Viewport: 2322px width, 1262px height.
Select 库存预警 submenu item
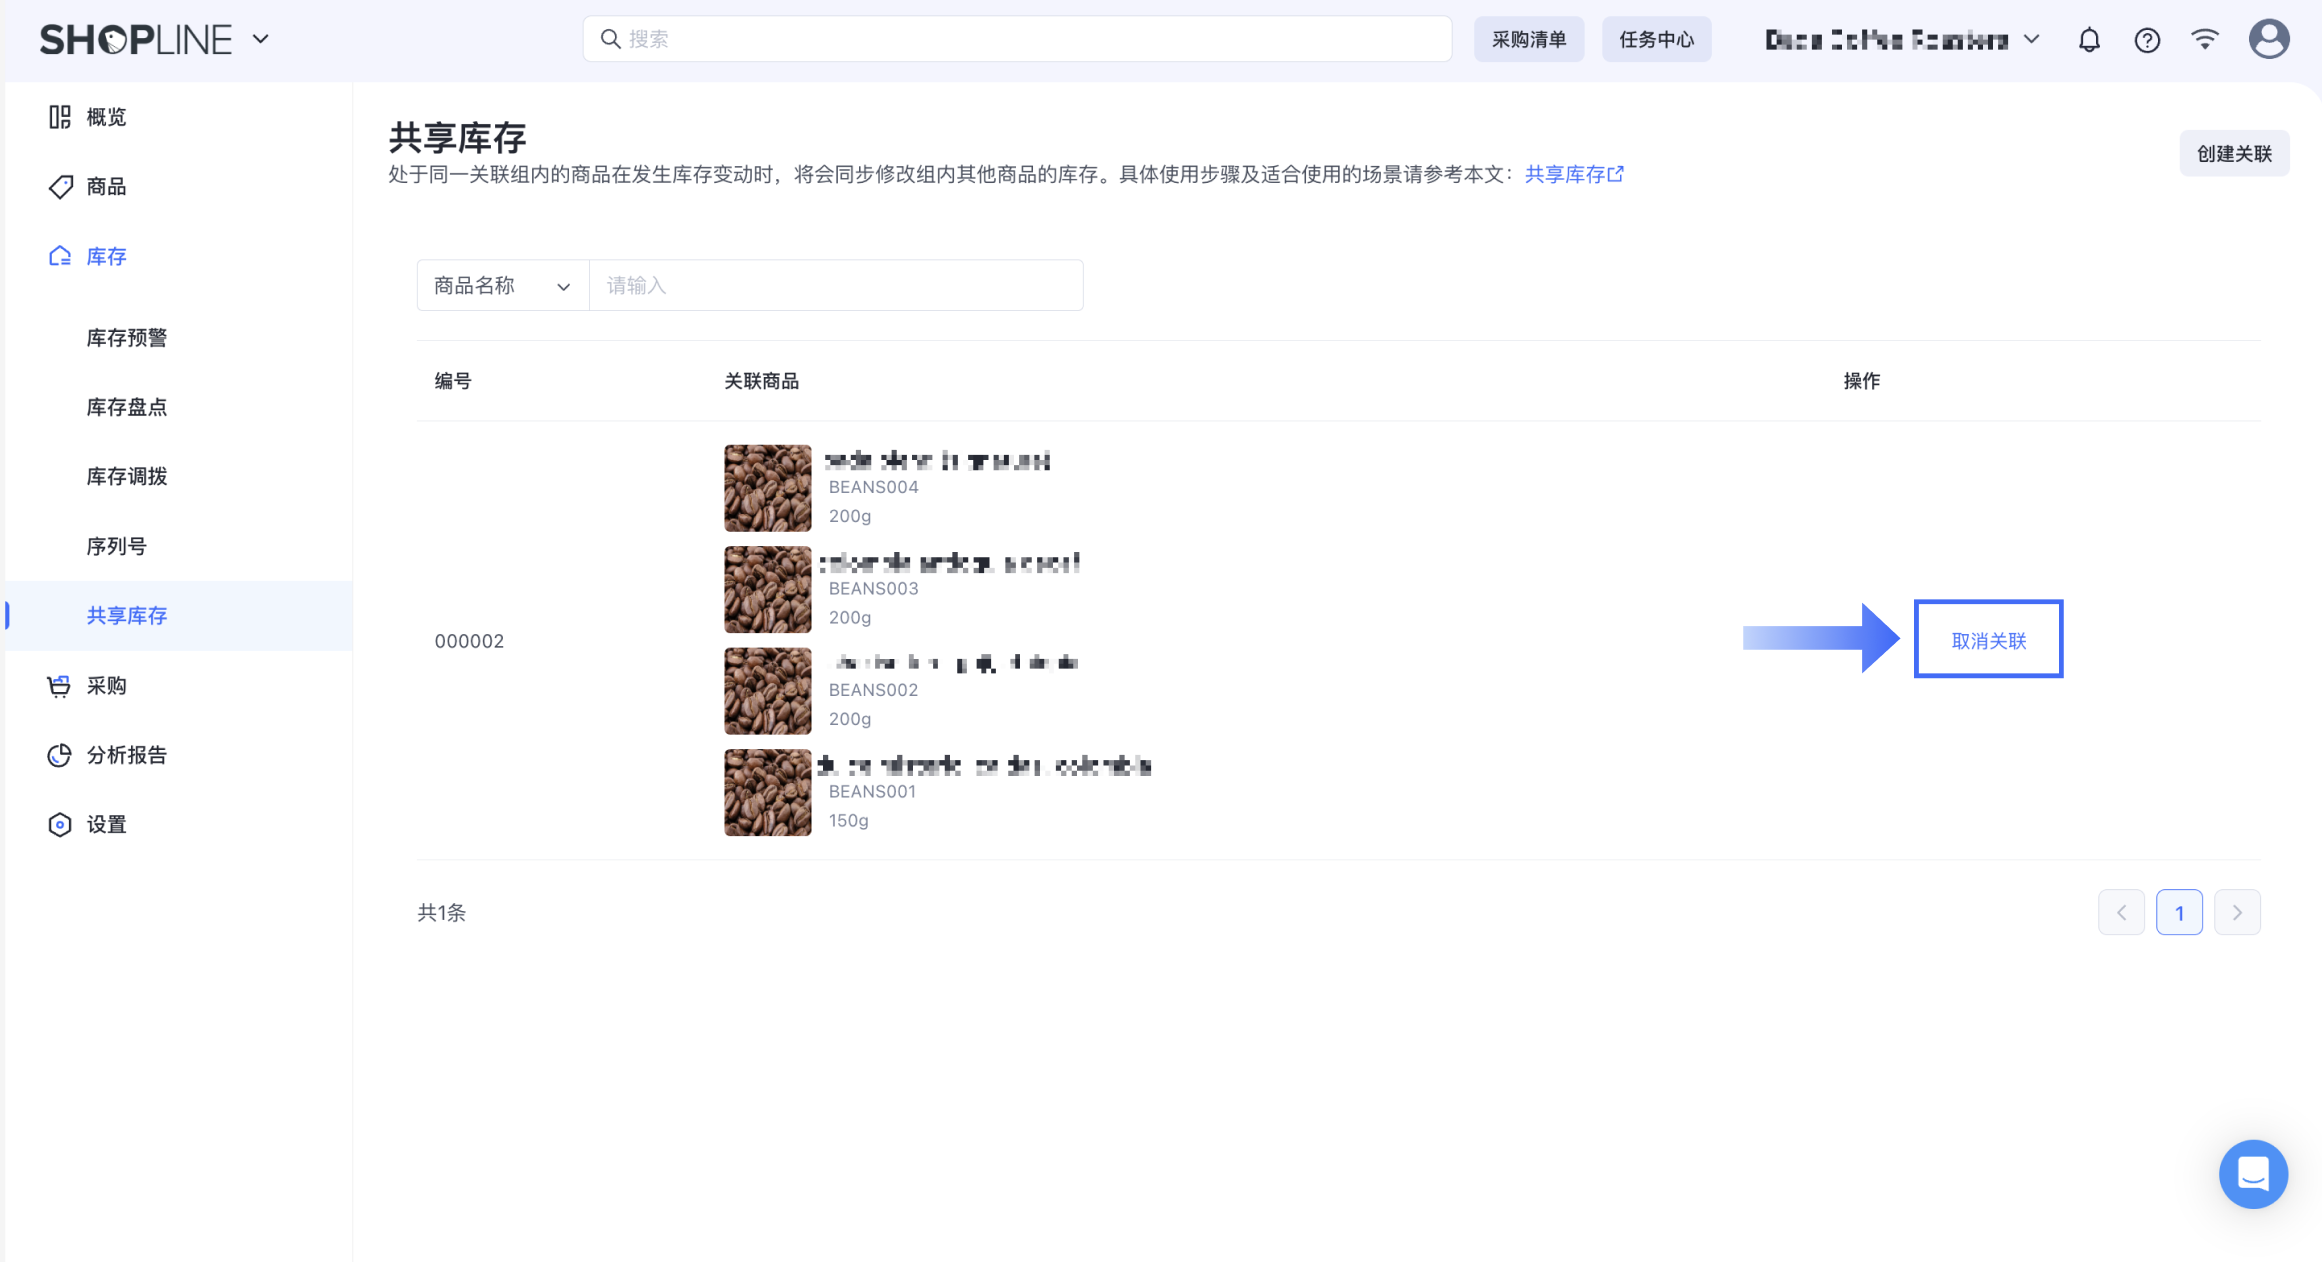(126, 338)
